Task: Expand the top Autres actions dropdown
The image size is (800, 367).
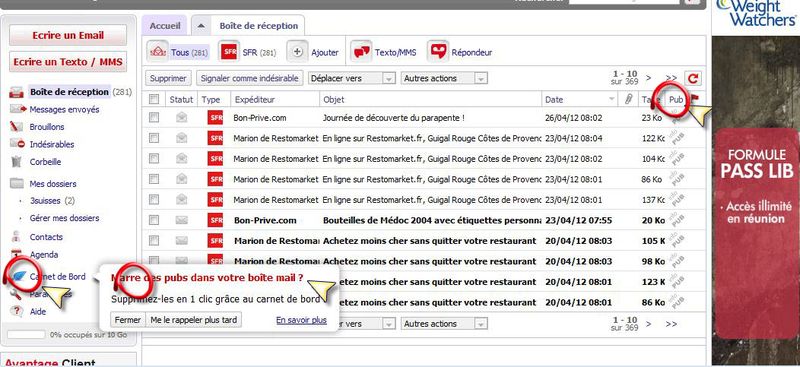Action: point(444,78)
